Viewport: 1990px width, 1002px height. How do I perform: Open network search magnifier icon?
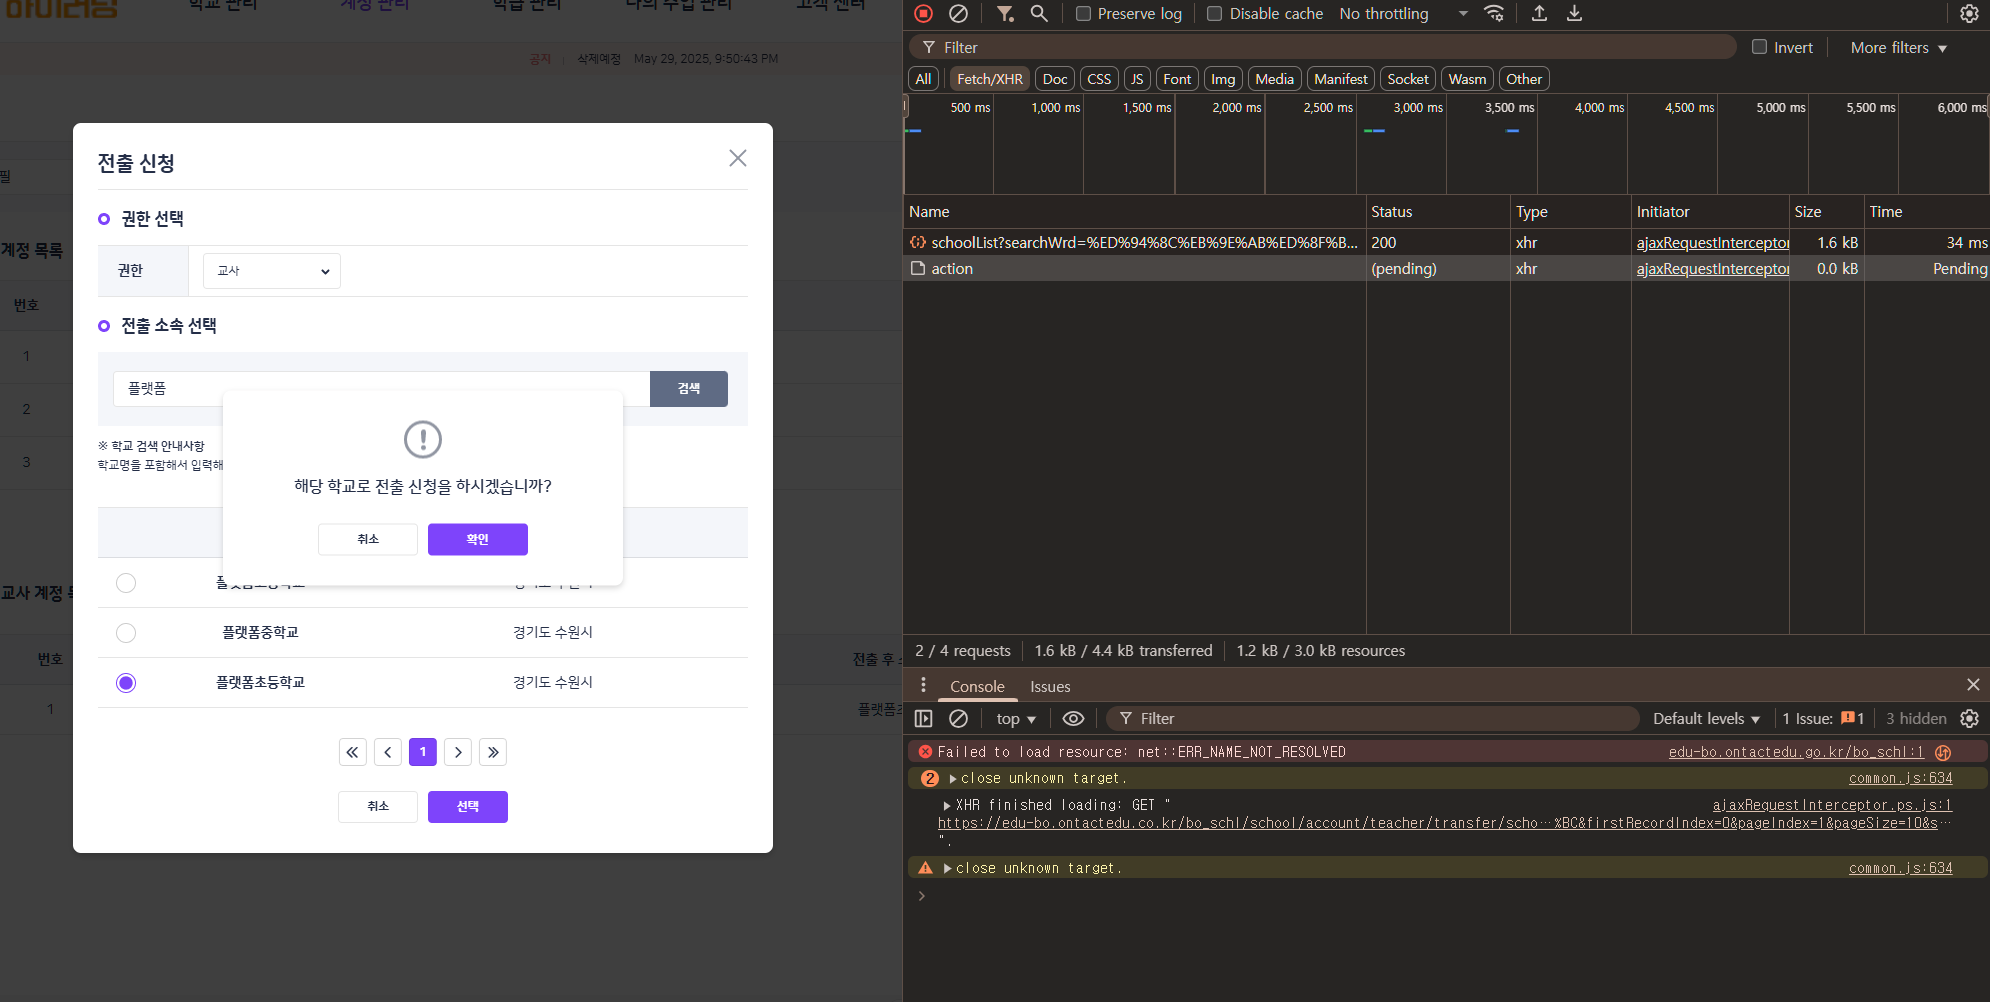coord(1039,14)
